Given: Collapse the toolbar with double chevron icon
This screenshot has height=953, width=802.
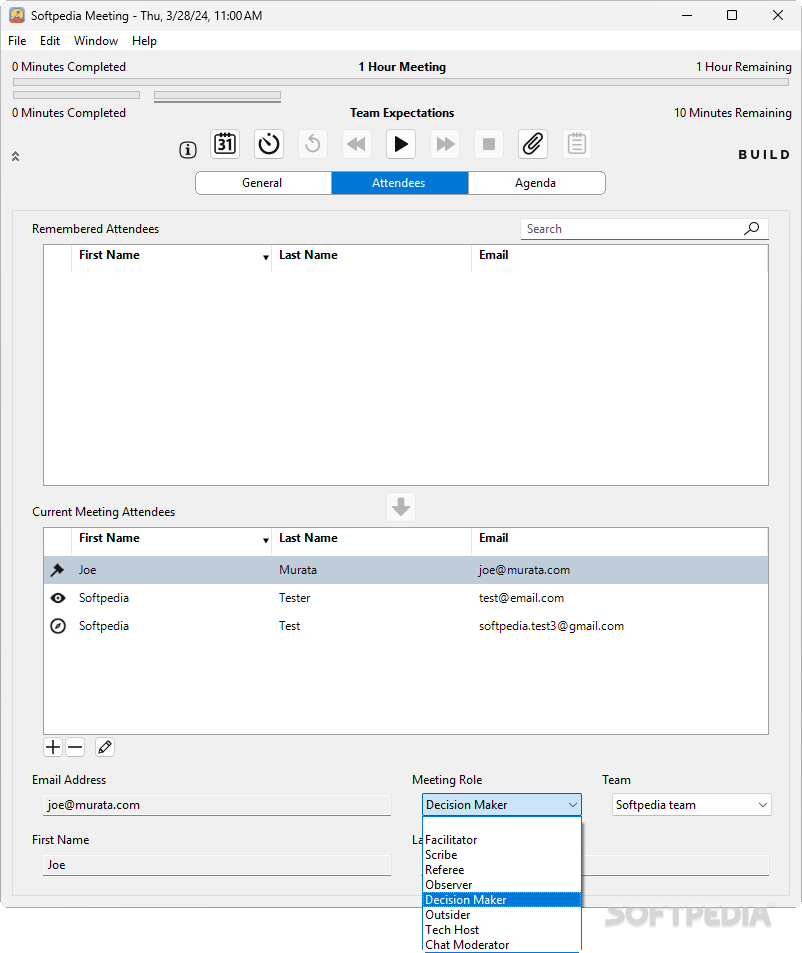Looking at the screenshot, I should [16, 156].
